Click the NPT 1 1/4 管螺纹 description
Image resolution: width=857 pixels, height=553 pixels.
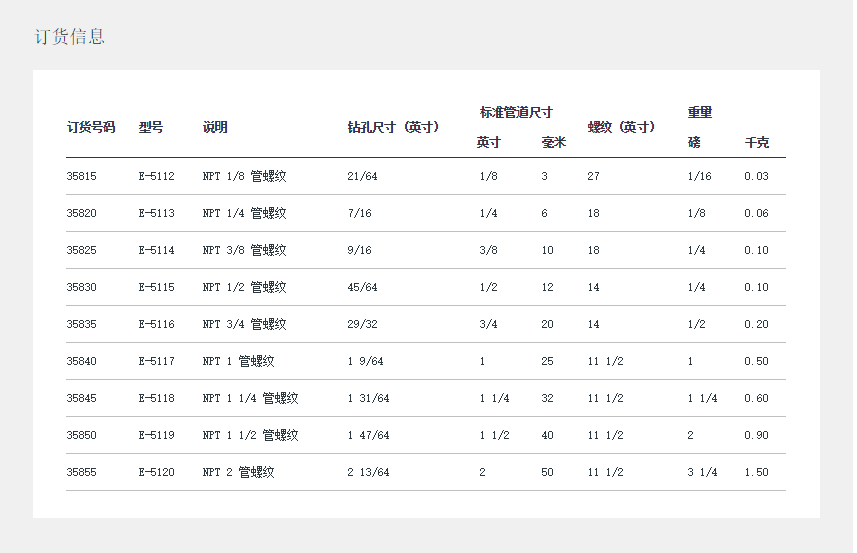tap(250, 398)
